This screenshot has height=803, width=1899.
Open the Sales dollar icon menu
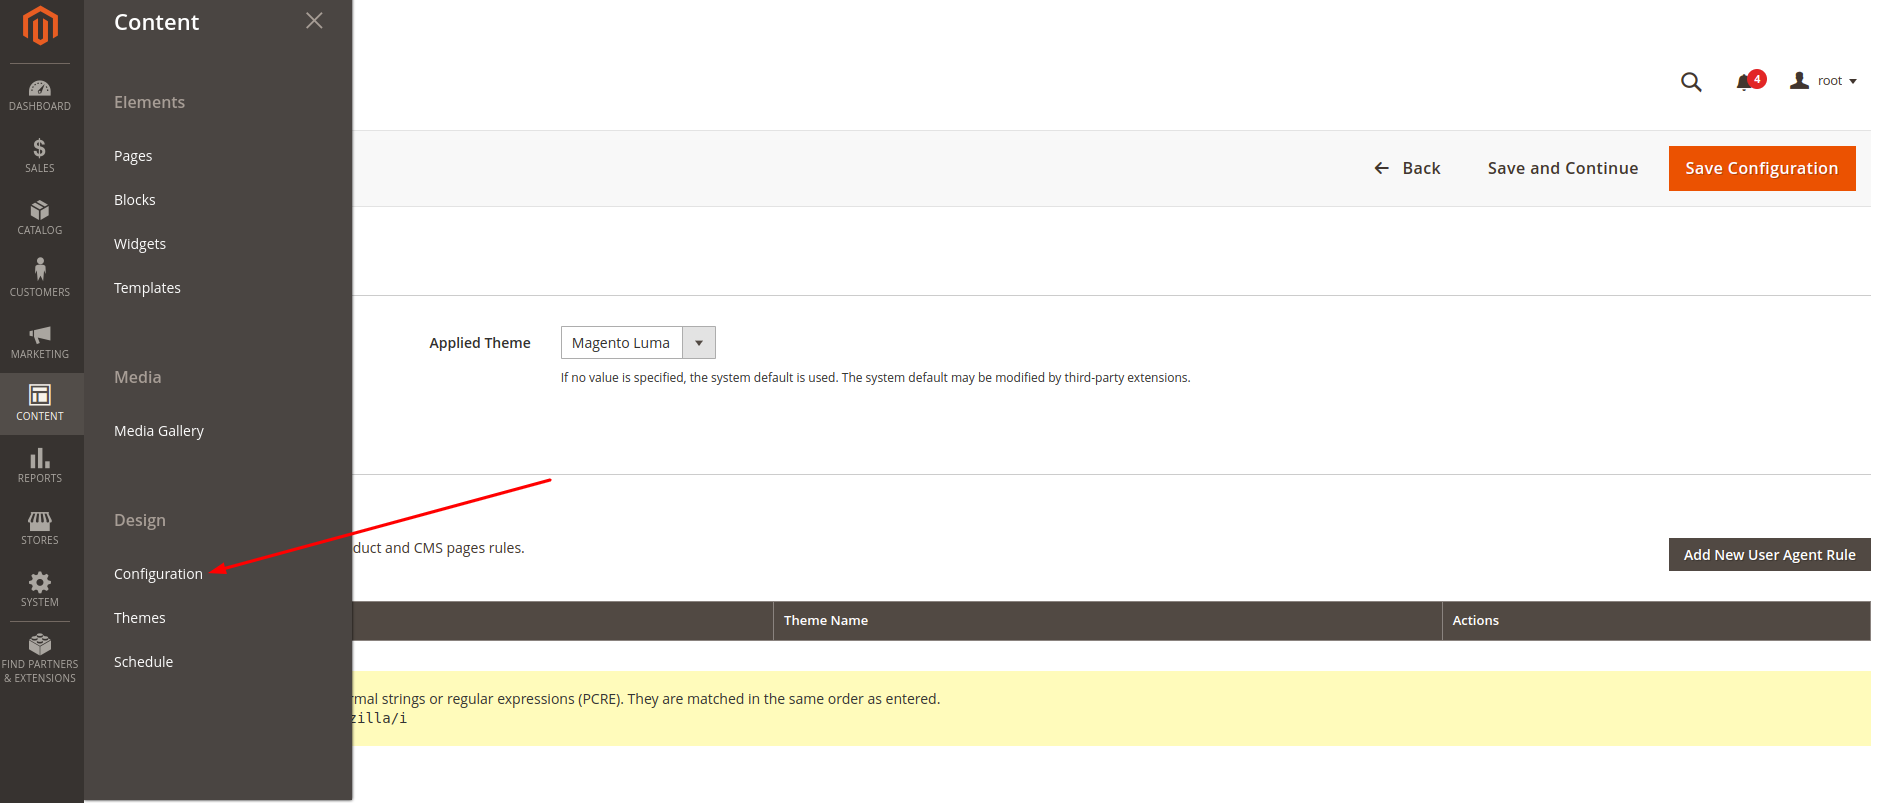point(40,156)
